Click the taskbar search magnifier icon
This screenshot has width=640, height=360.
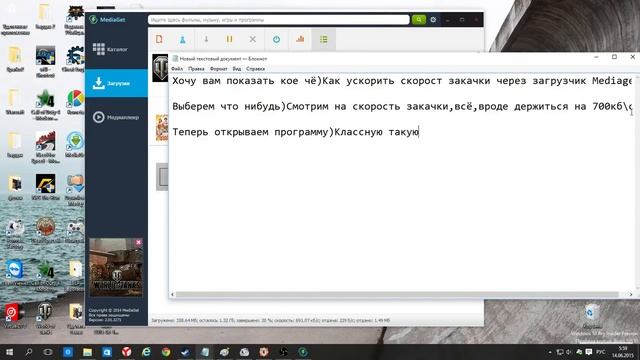tap(29, 352)
